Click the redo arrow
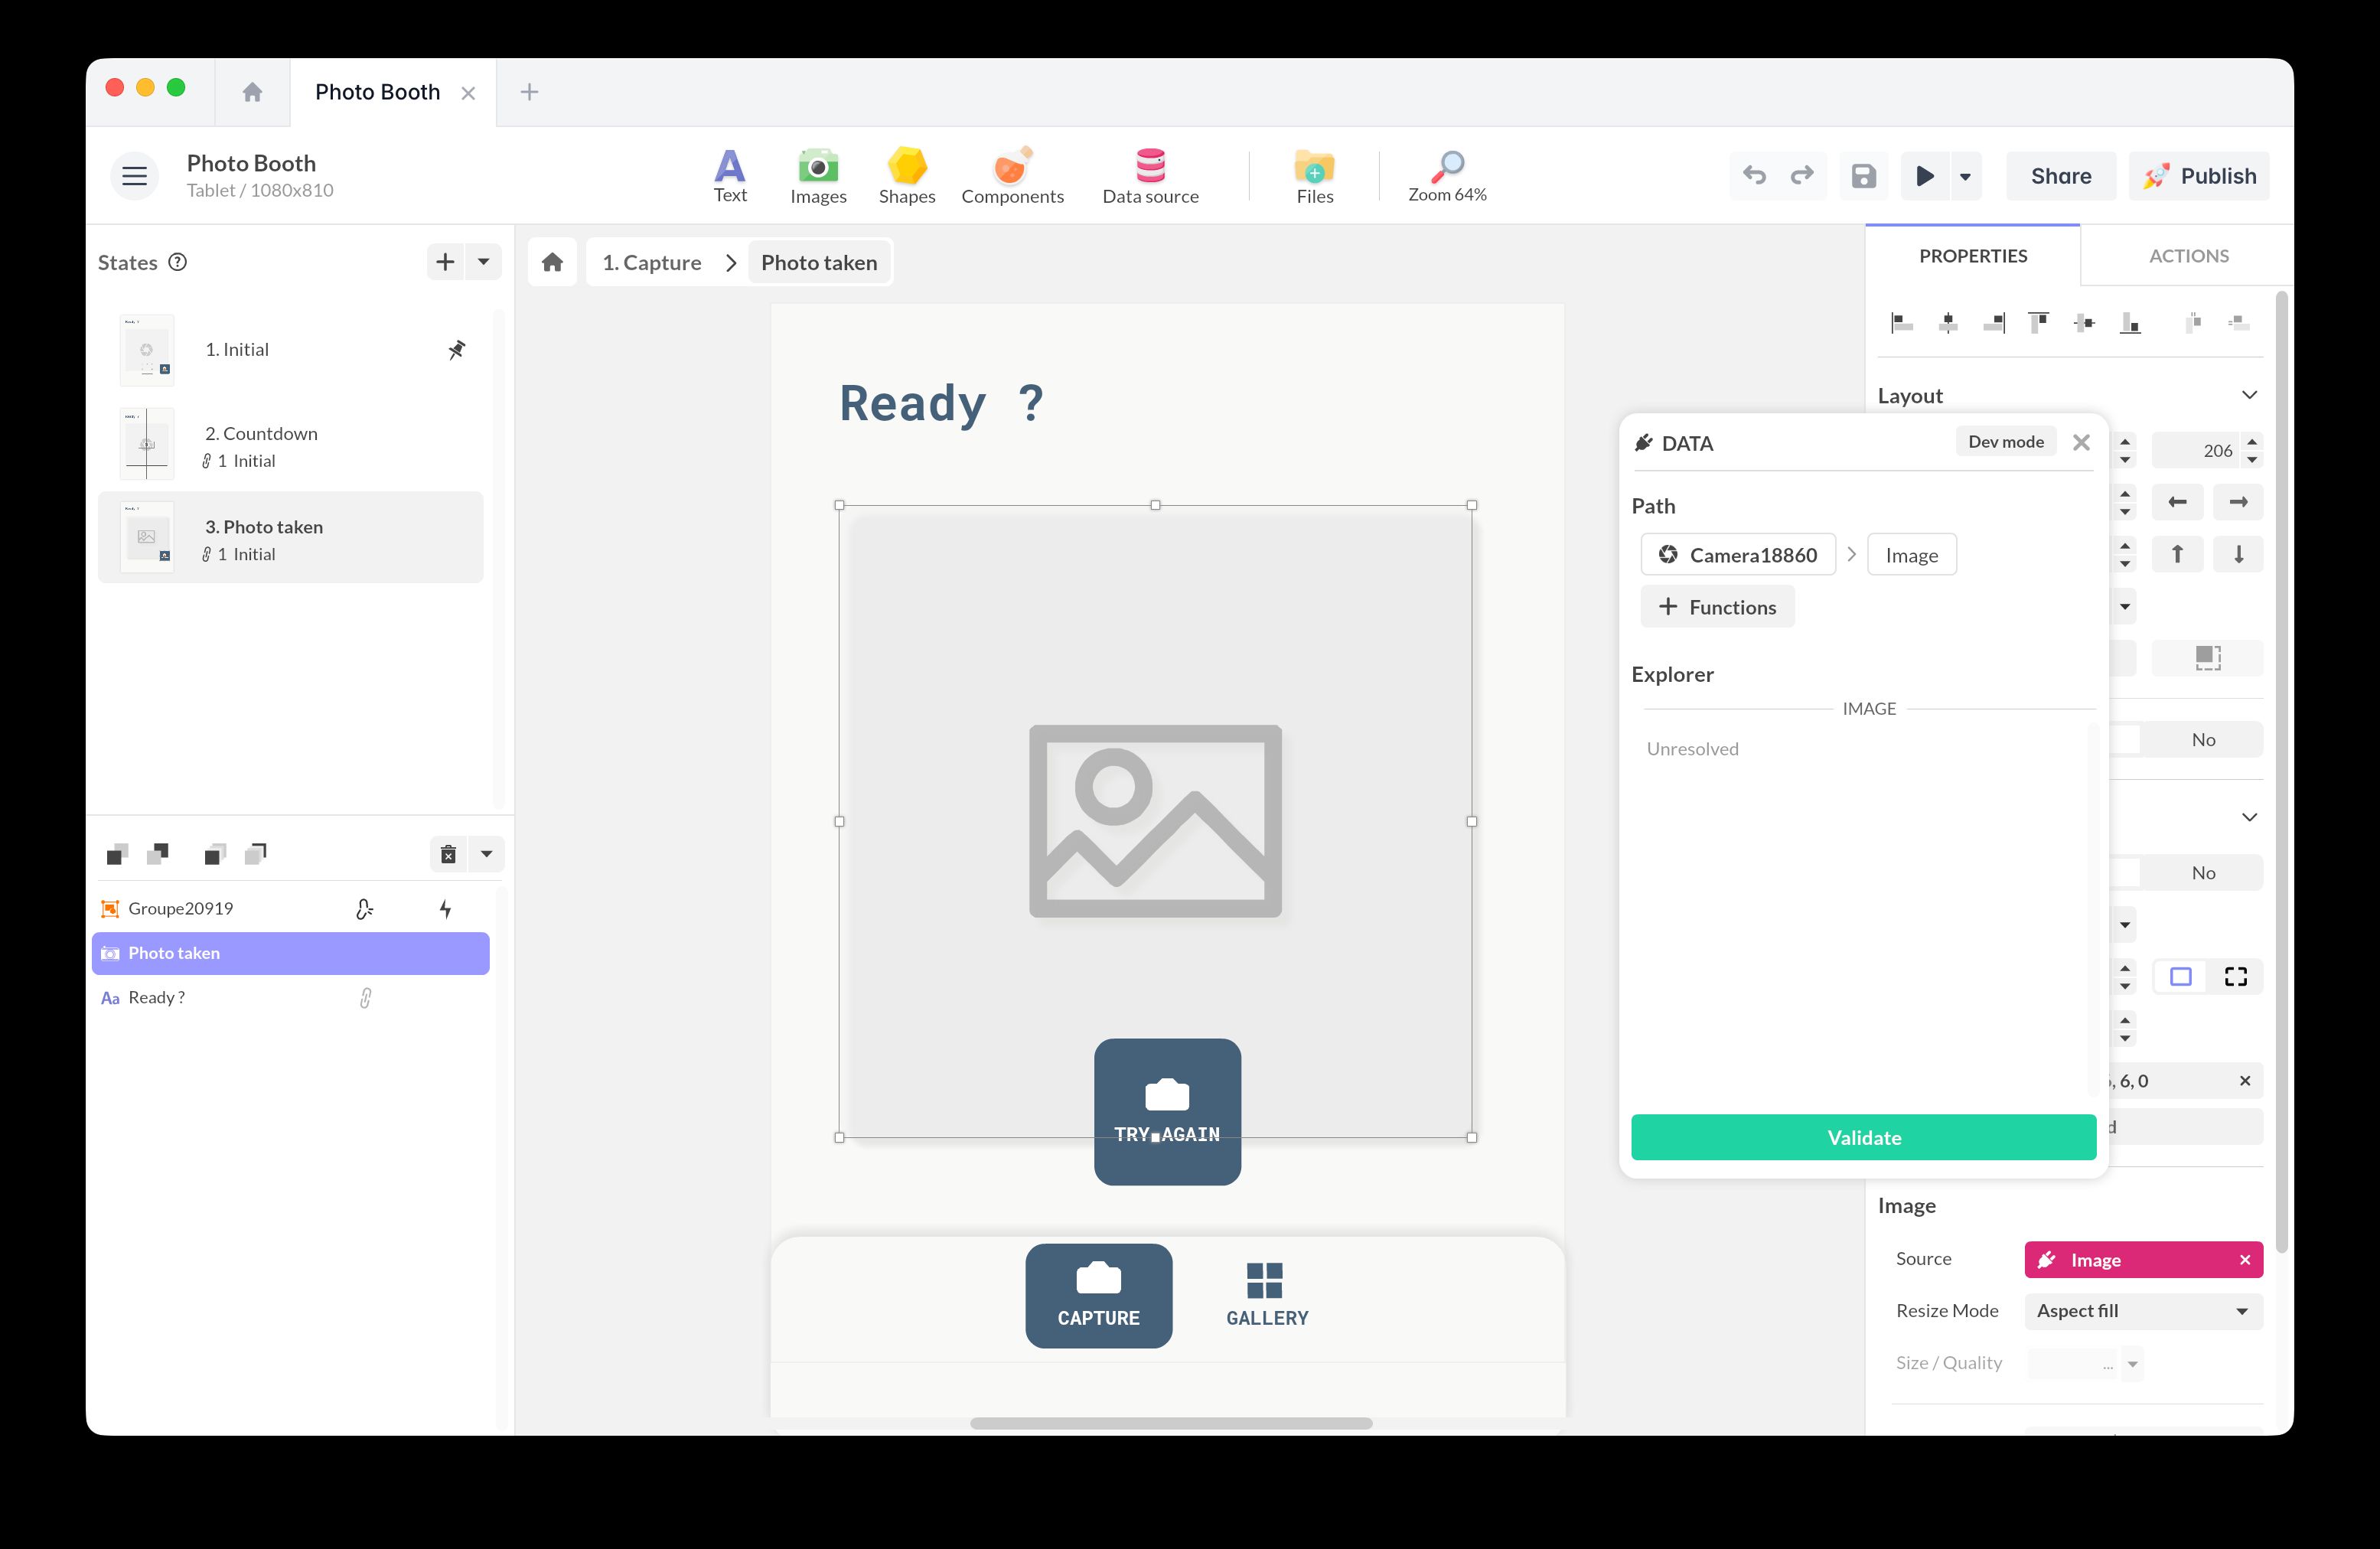The height and width of the screenshot is (1549, 2380). point(1802,176)
